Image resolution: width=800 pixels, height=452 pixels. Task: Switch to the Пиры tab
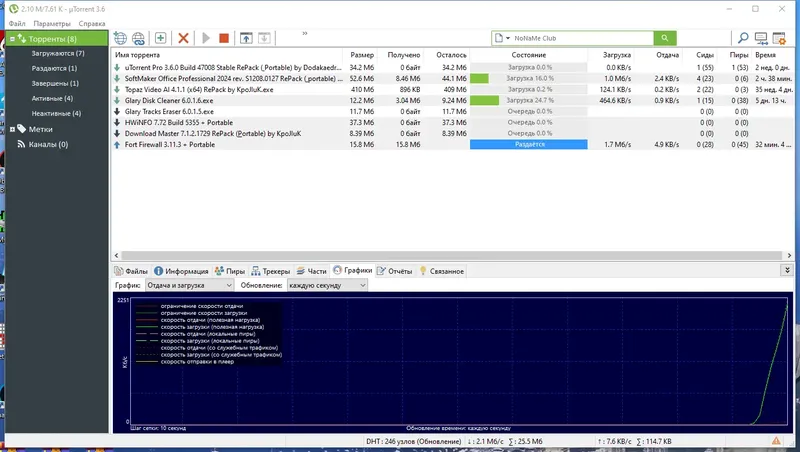(x=230, y=271)
